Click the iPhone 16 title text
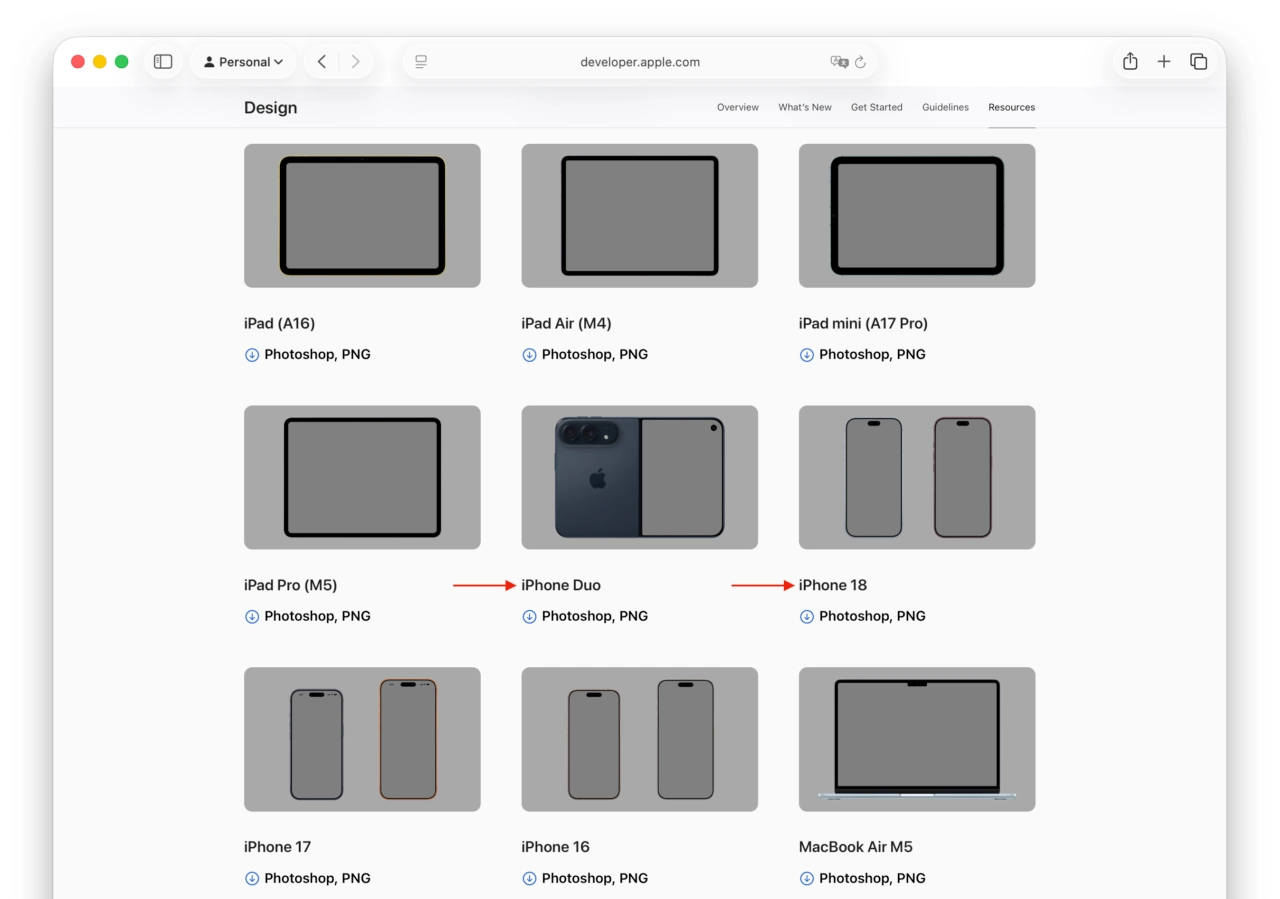Viewport: 1280px width, 899px height. 555,848
